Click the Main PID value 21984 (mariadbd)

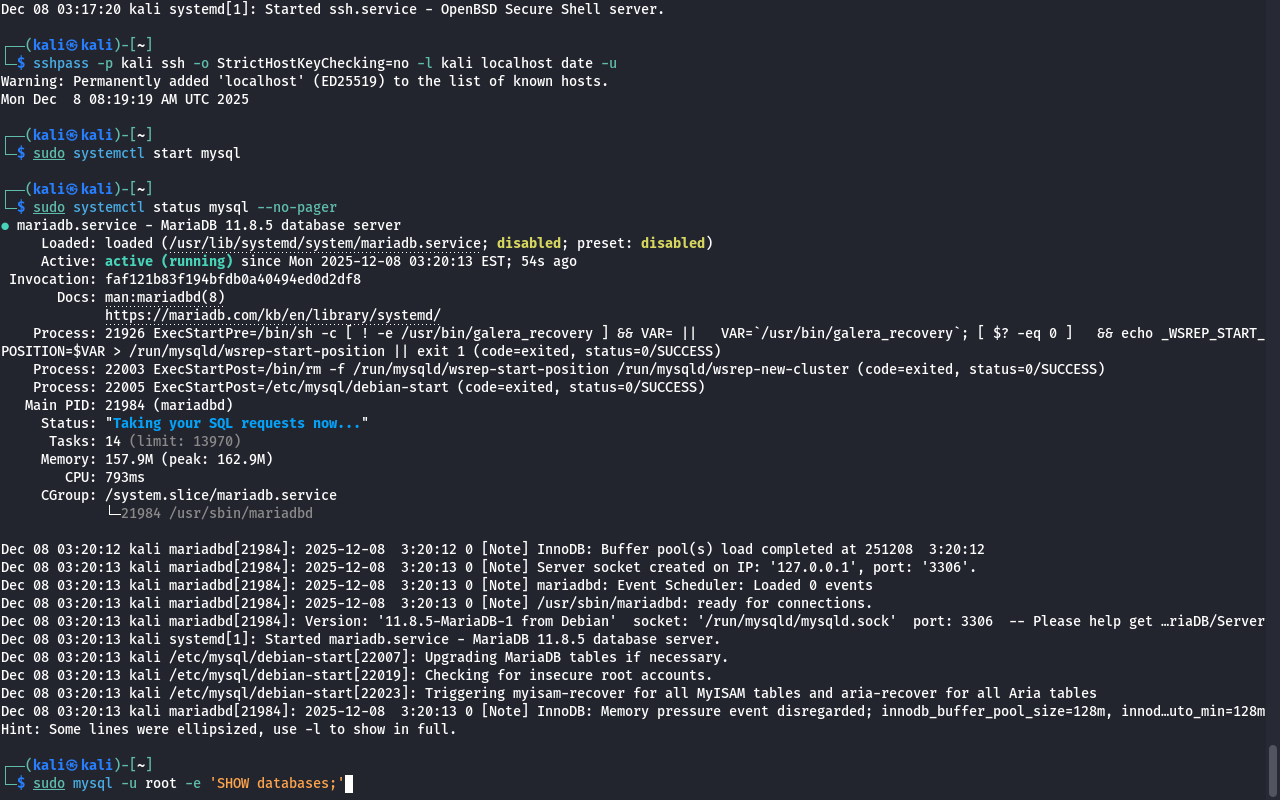(x=168, y=405)
